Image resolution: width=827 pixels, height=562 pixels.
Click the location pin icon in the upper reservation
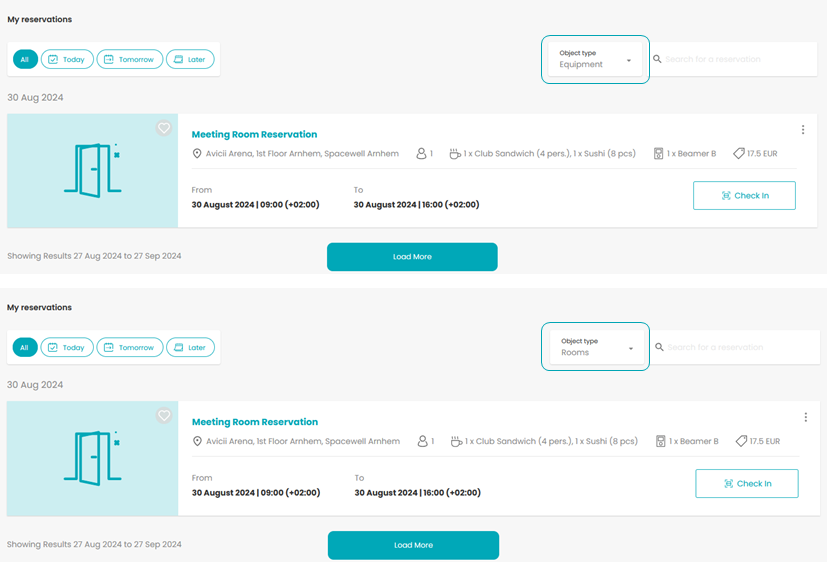coord(197,153)
